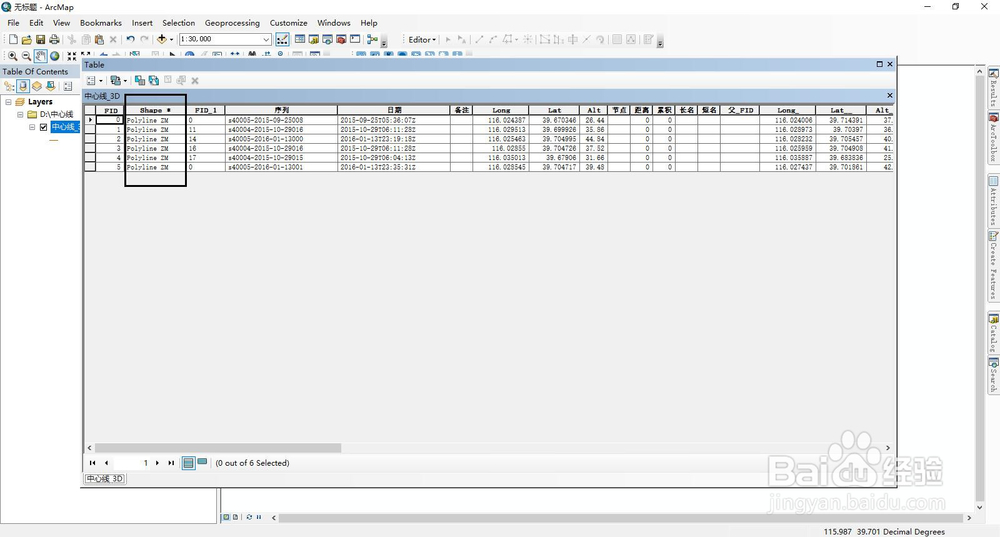Open the Table Options dropdown
The width and height of the screenshot is (1000, 537).
[x=94, y=80]
